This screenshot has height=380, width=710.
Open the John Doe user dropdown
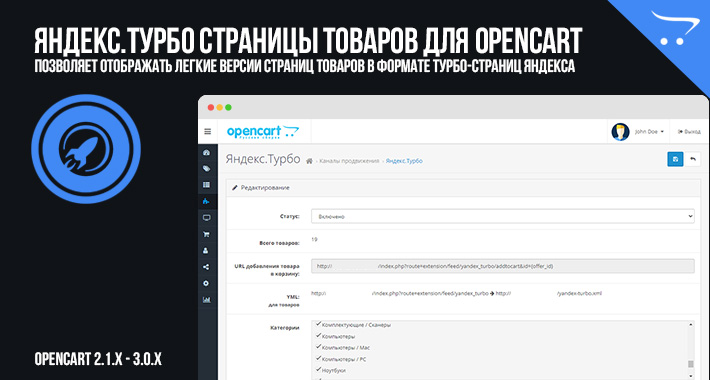pos(649,132)
